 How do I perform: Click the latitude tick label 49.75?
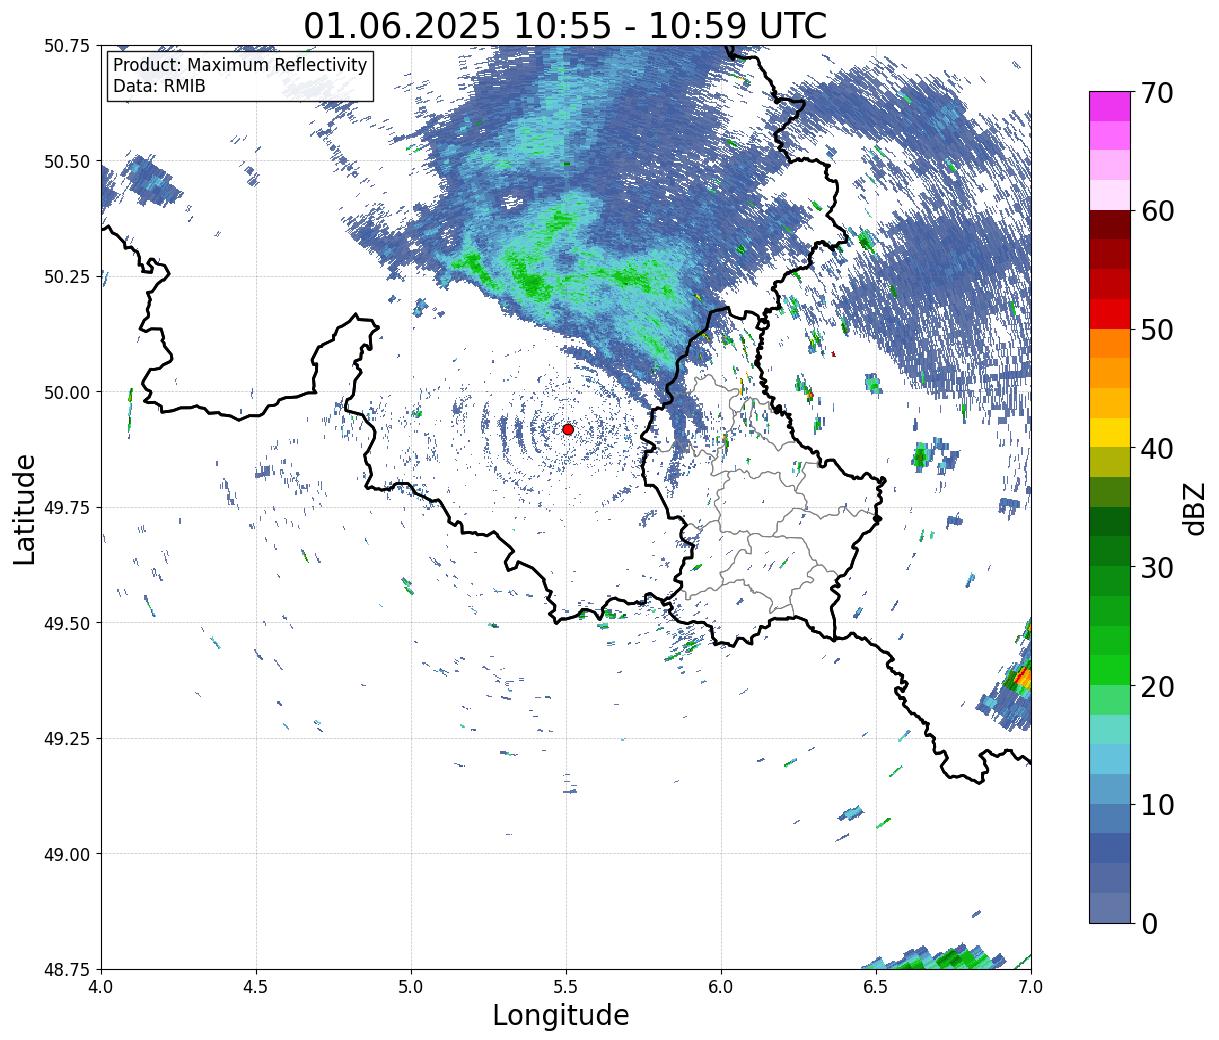tap(67, 508)
